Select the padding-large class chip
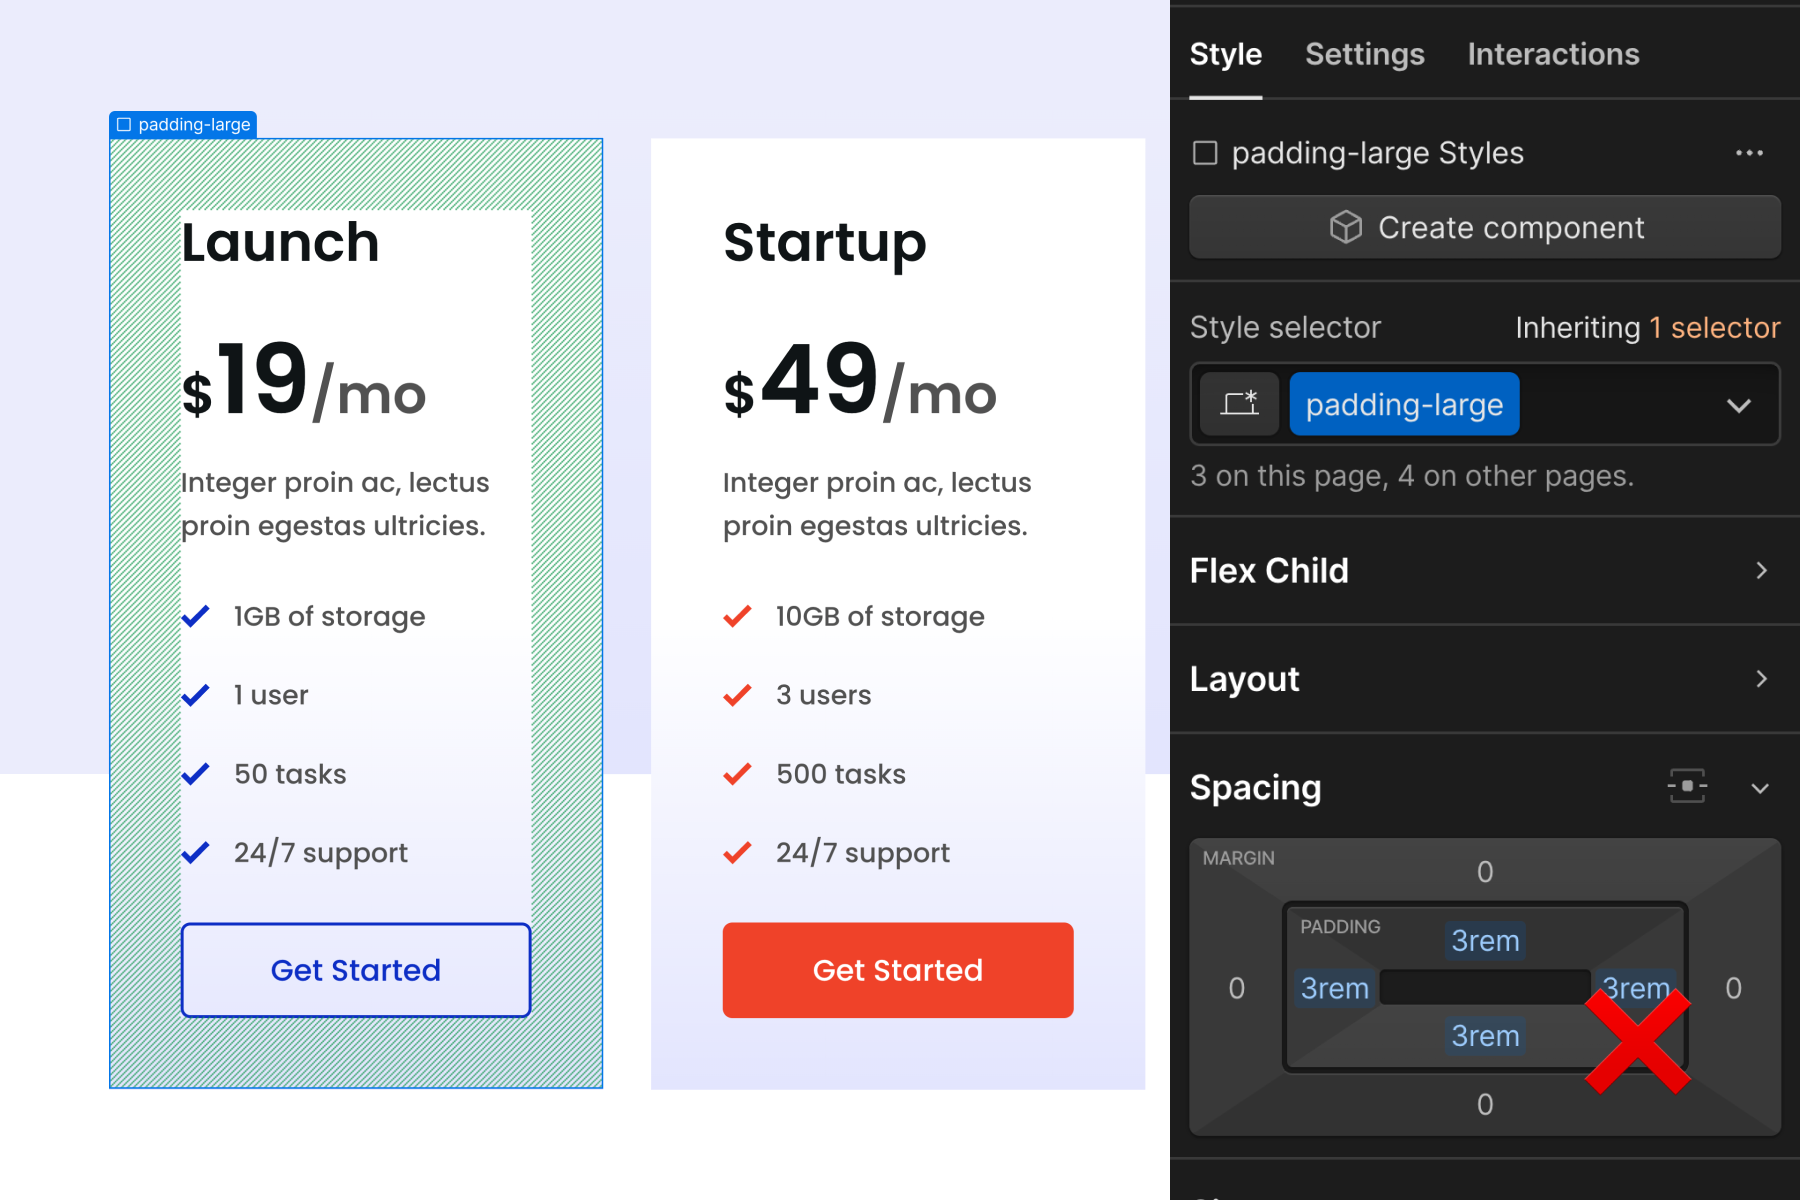The image size is (1800, 1200). coord(1404,404)
